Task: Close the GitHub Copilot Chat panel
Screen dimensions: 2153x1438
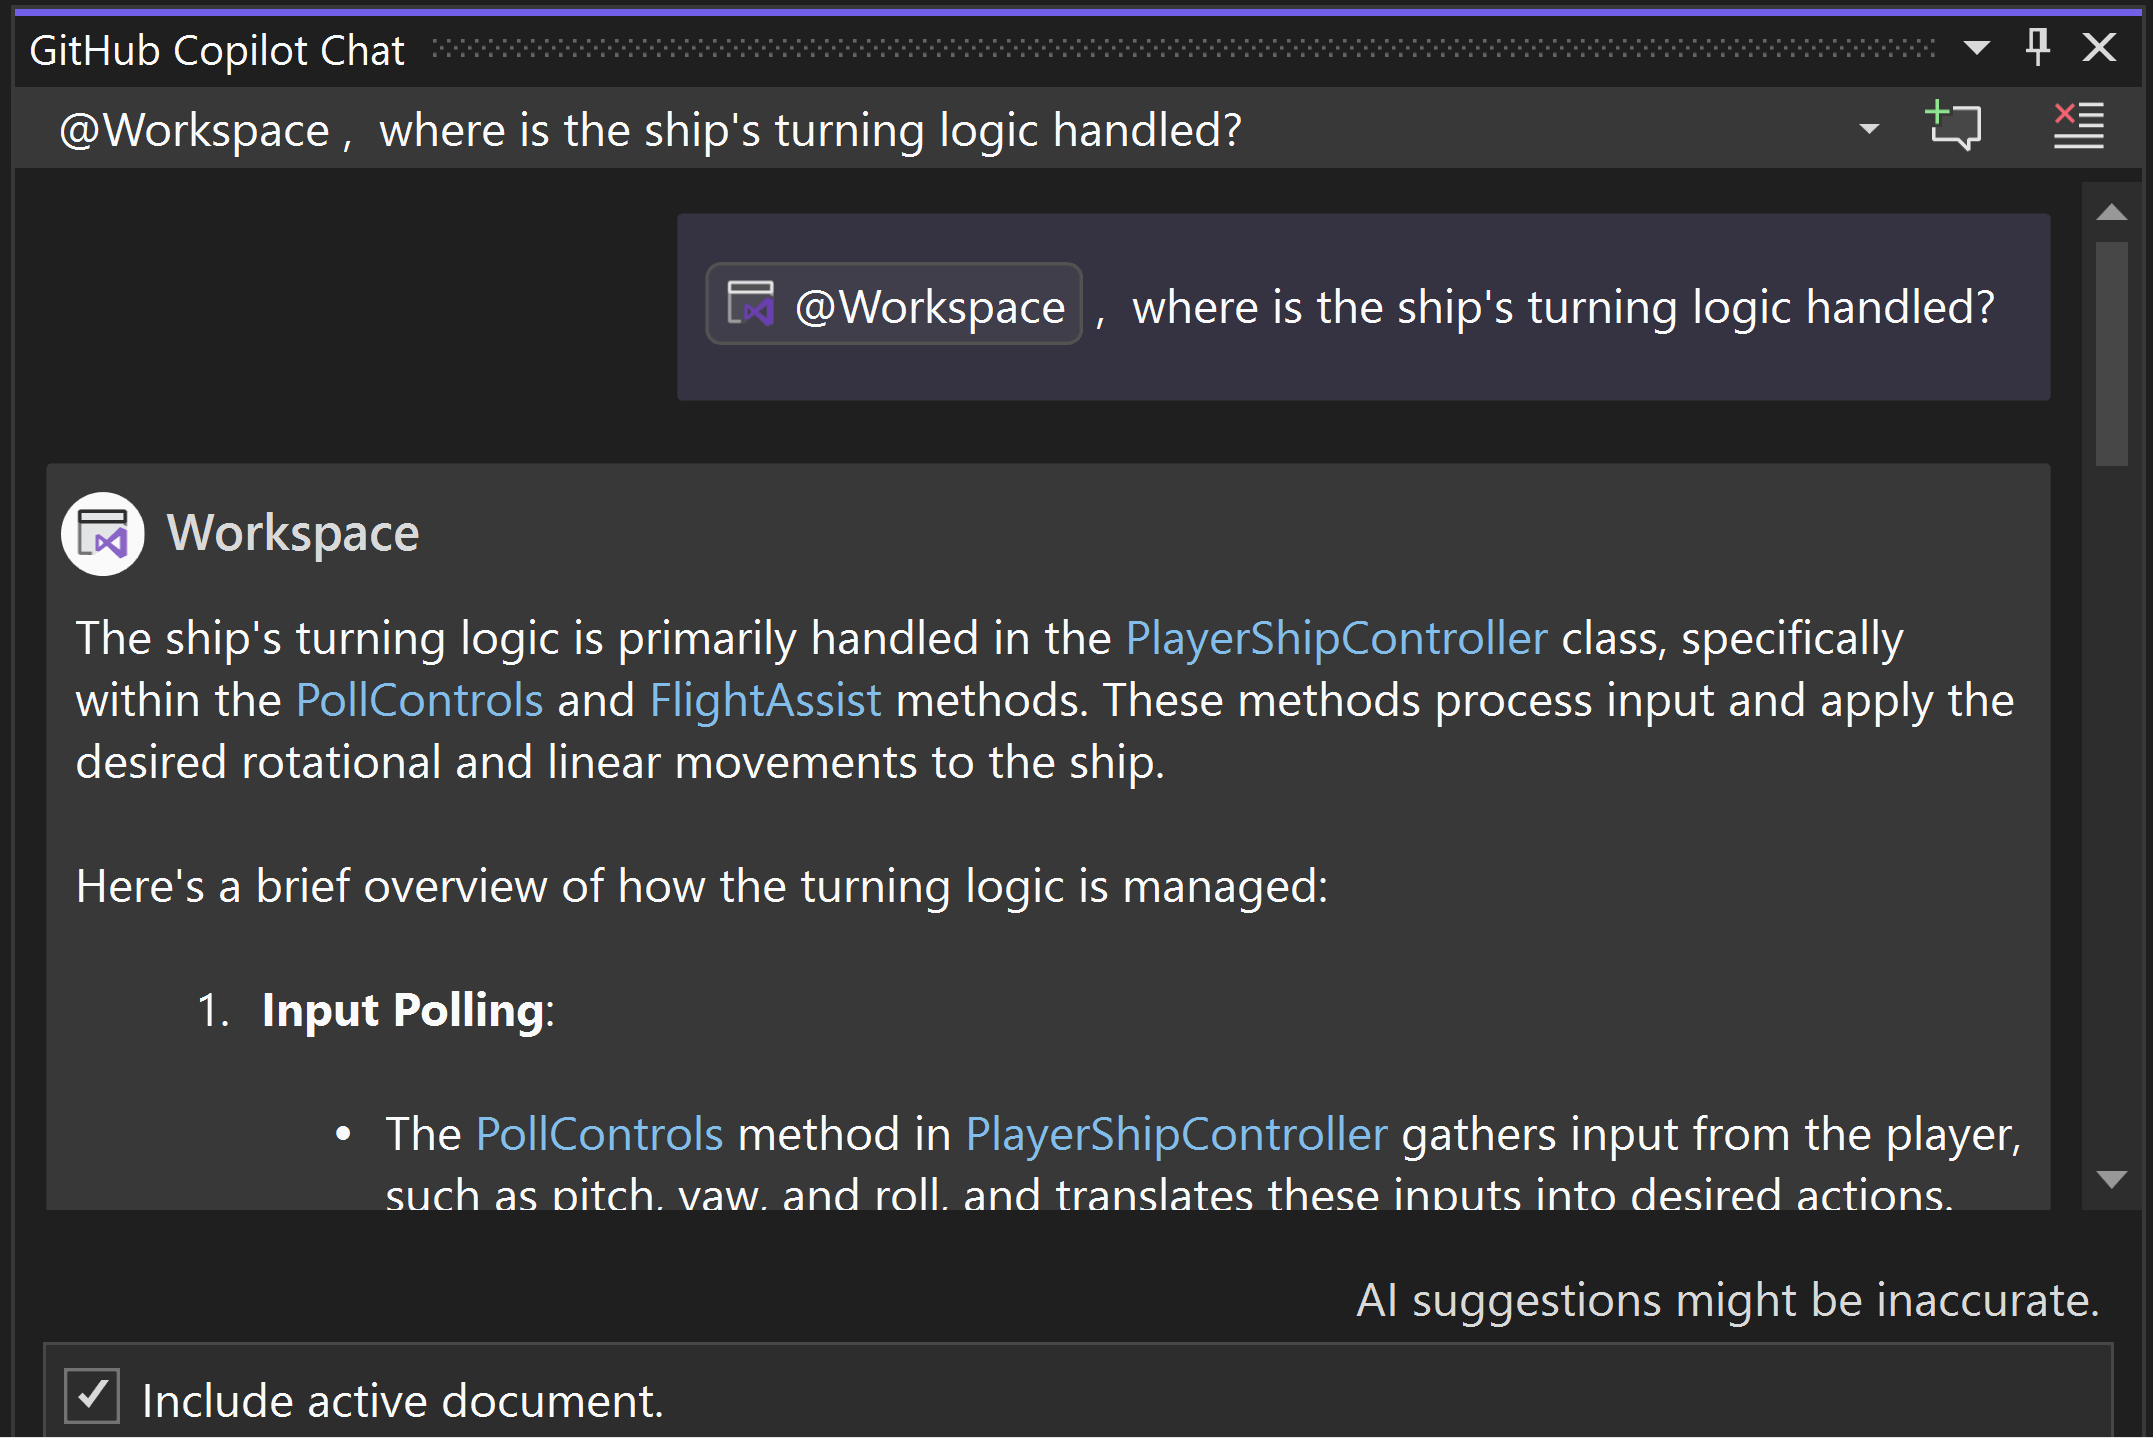Action: (x=2099, y=47)
